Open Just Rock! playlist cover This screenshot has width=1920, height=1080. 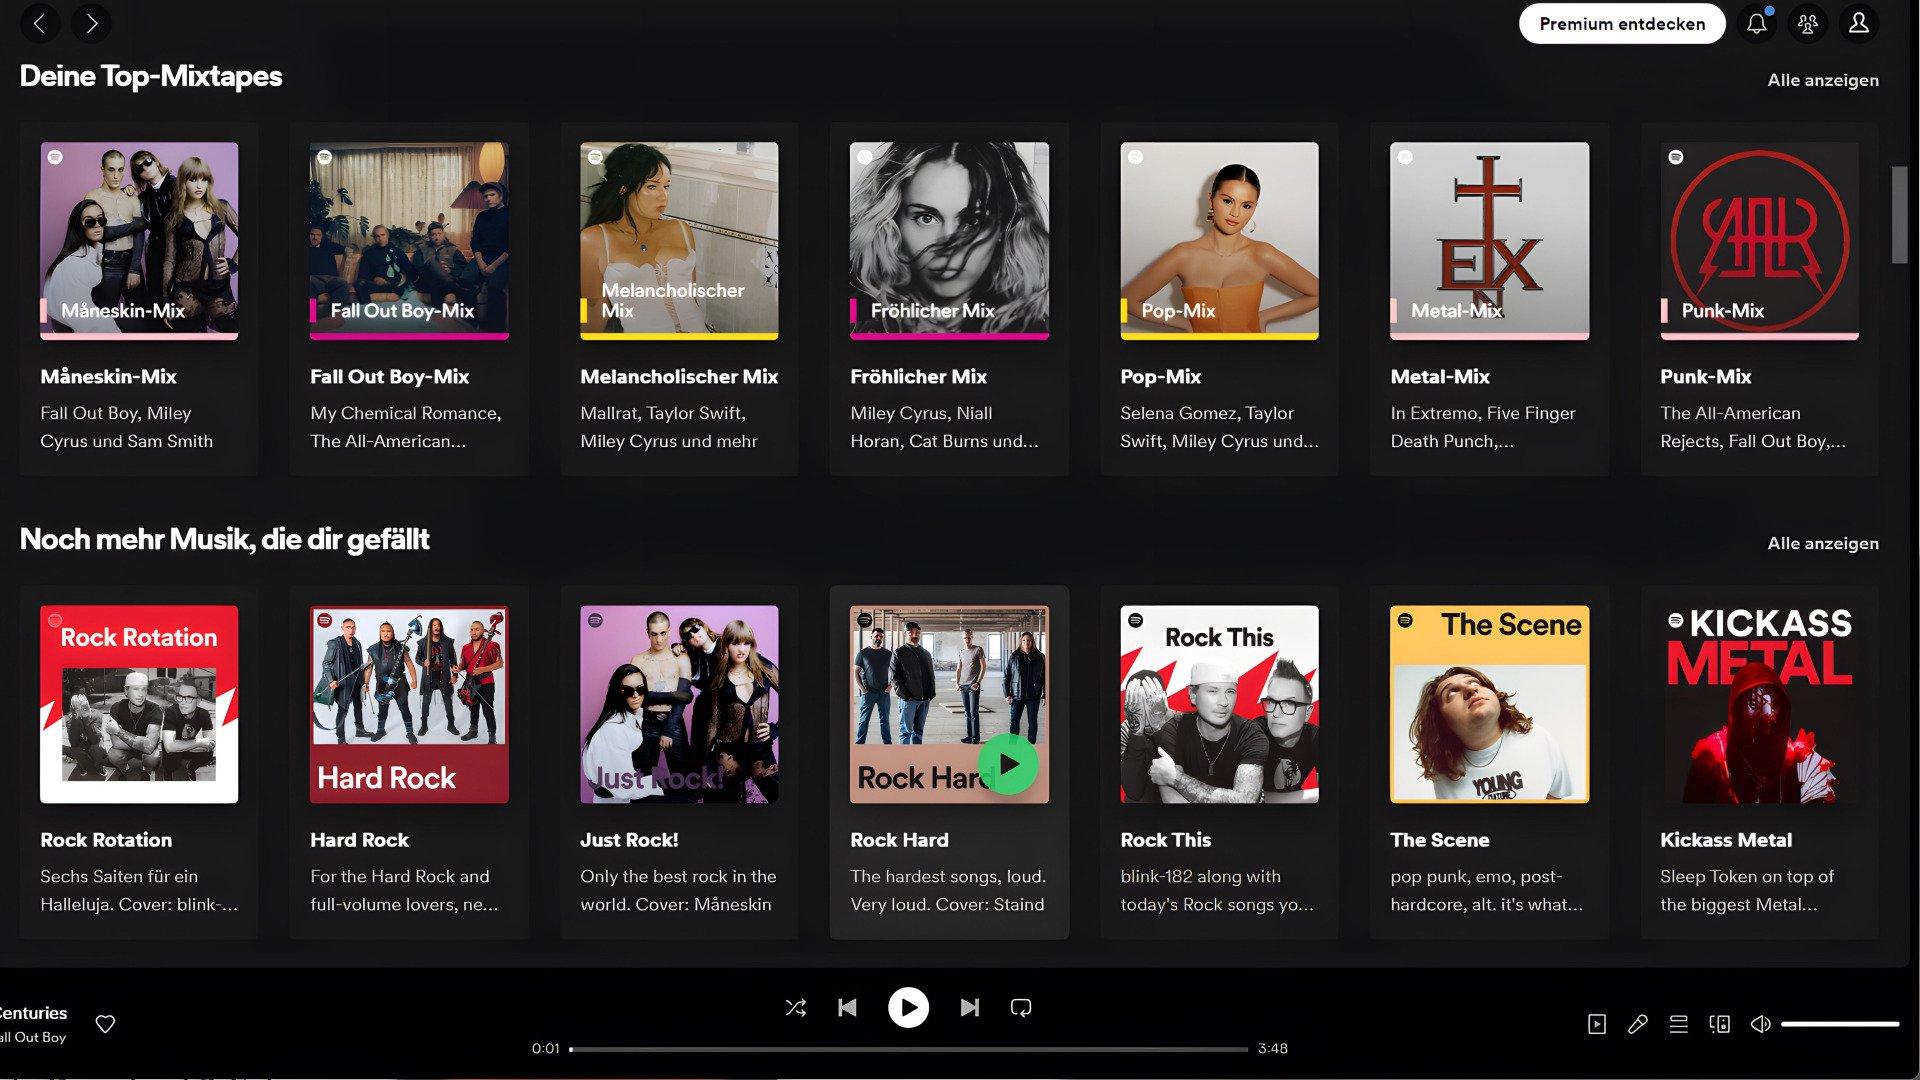(679, 704)
